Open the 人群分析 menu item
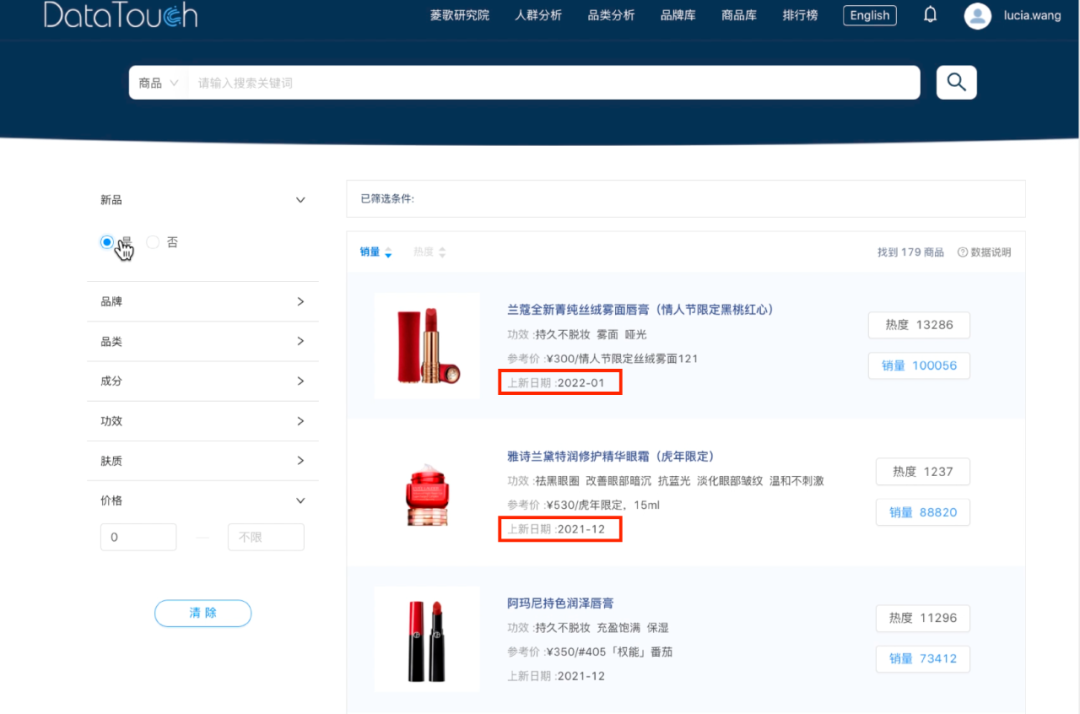Viewport: 1080px width, 714px height. tap(538, 15)
